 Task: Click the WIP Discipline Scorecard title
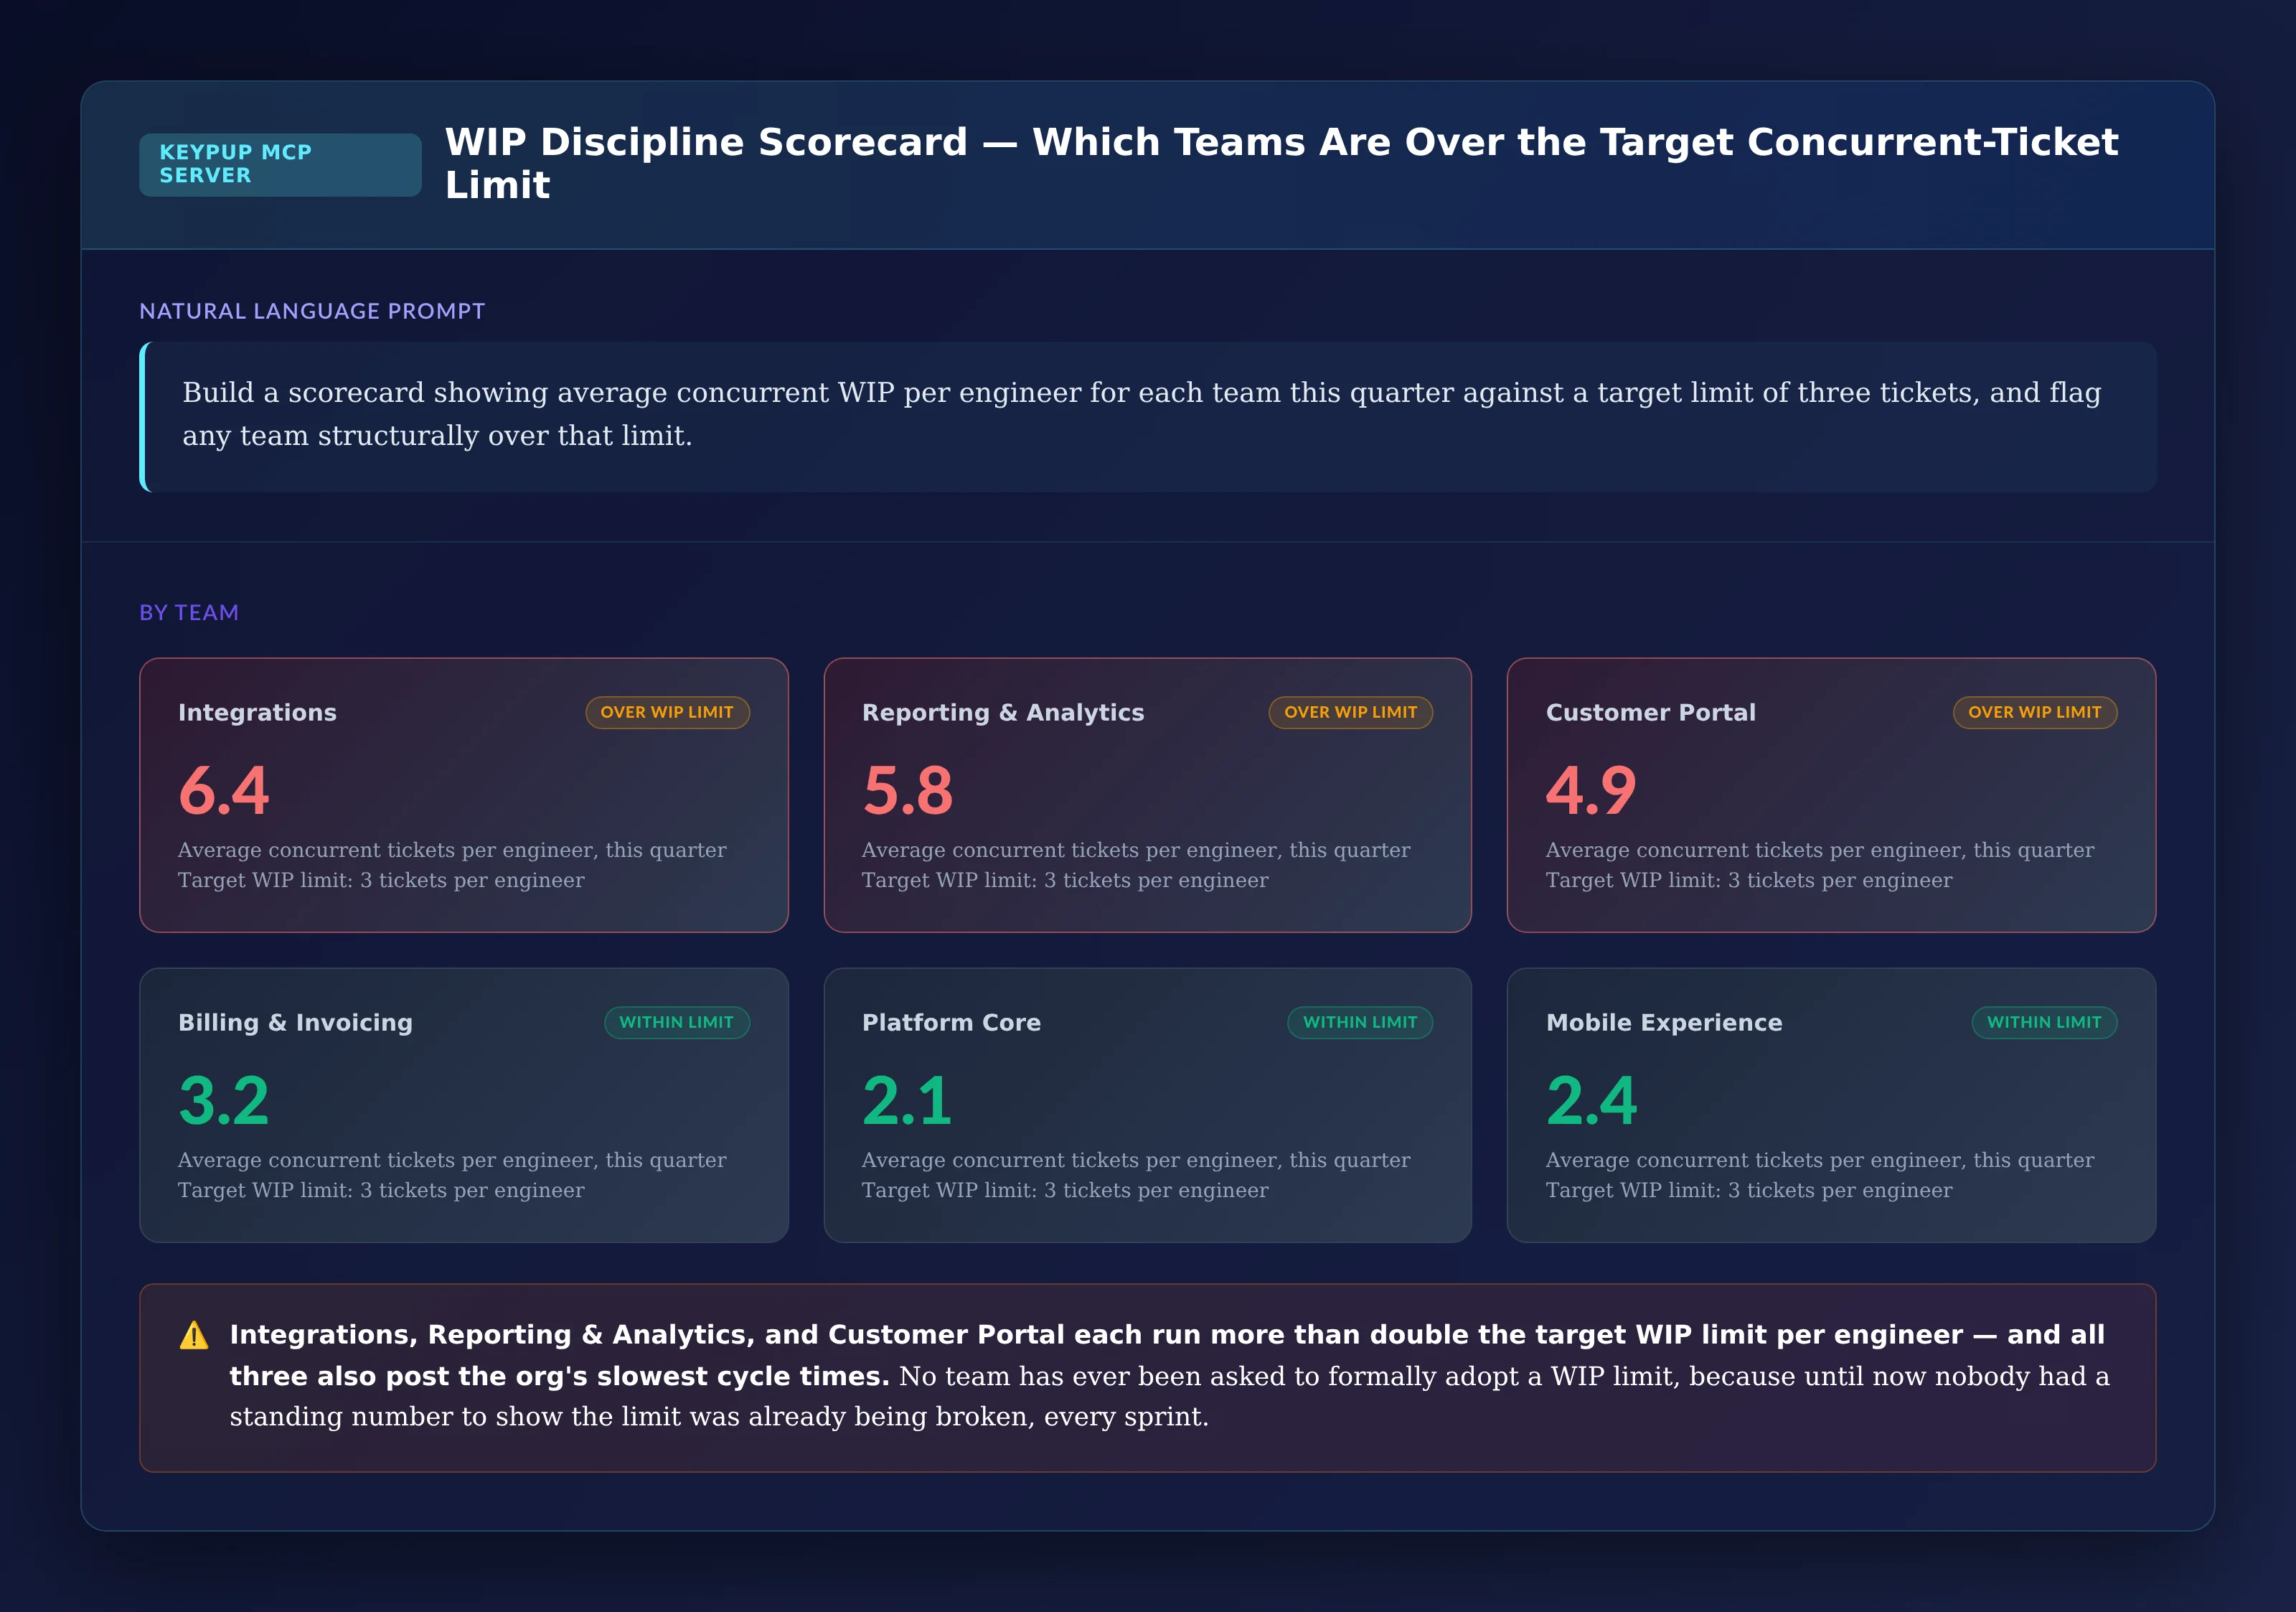(1281, 163)
